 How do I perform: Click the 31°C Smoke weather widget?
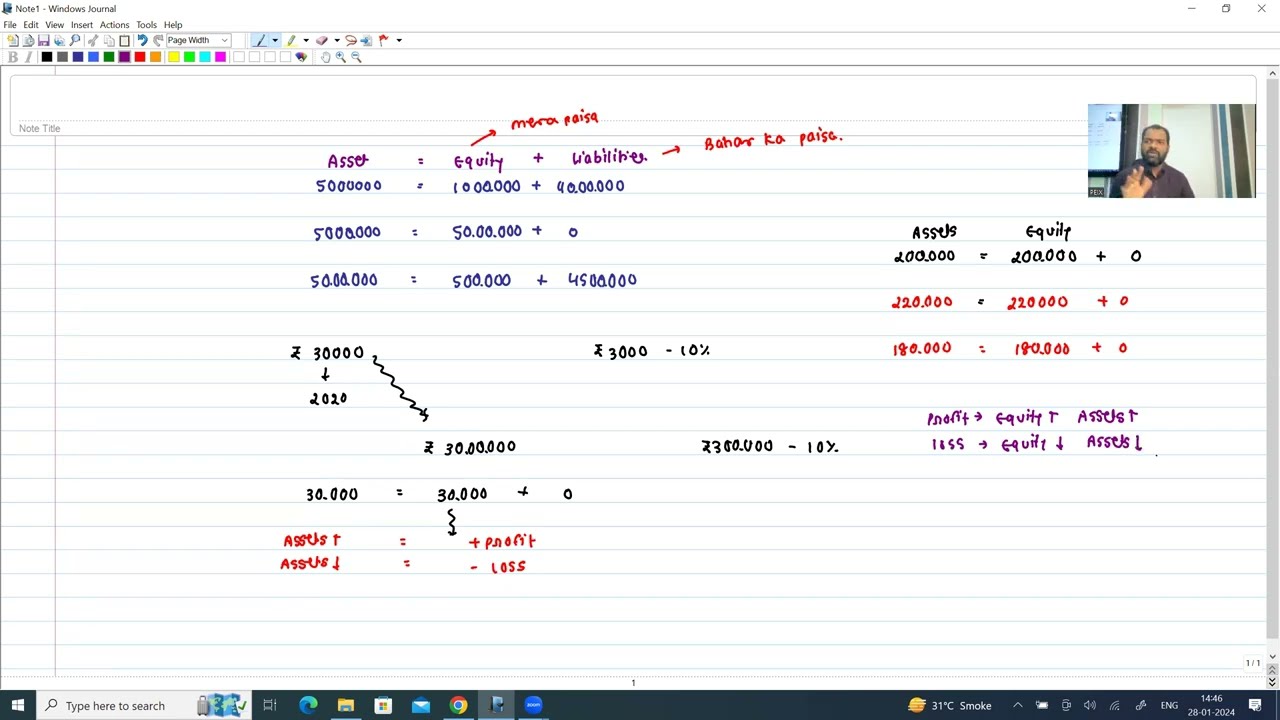coord(949,705)
